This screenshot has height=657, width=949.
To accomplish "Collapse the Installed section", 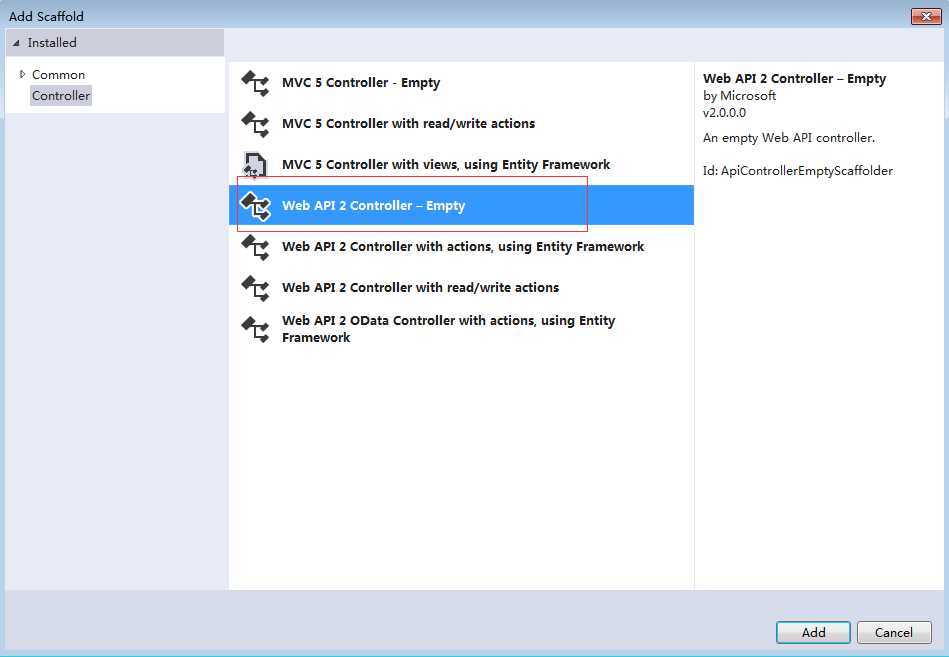I will coord(16,43).
